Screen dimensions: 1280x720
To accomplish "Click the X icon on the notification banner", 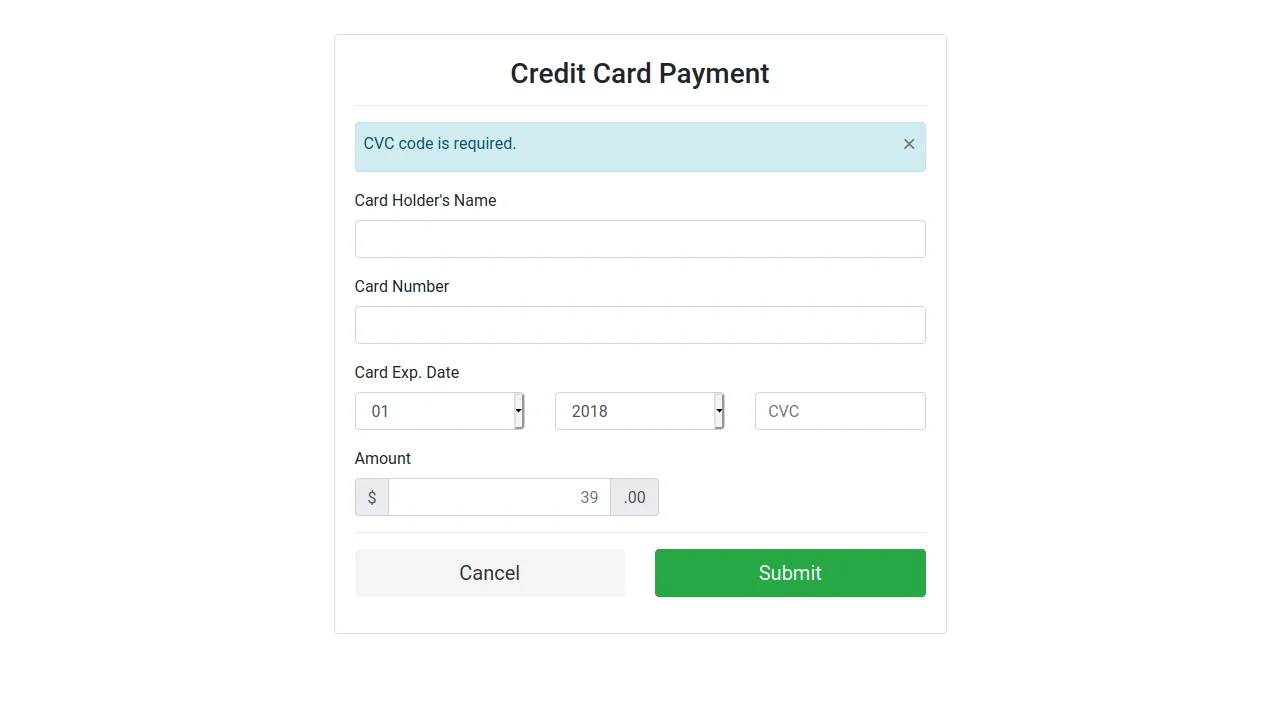I will click(x=909, y=144).
